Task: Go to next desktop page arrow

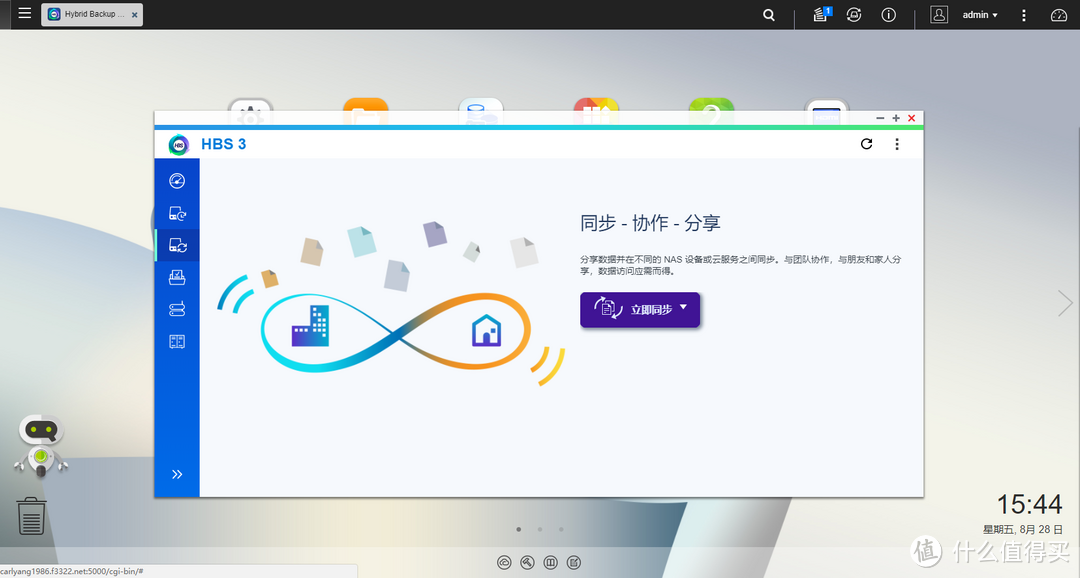Action: click(1065, 303)
